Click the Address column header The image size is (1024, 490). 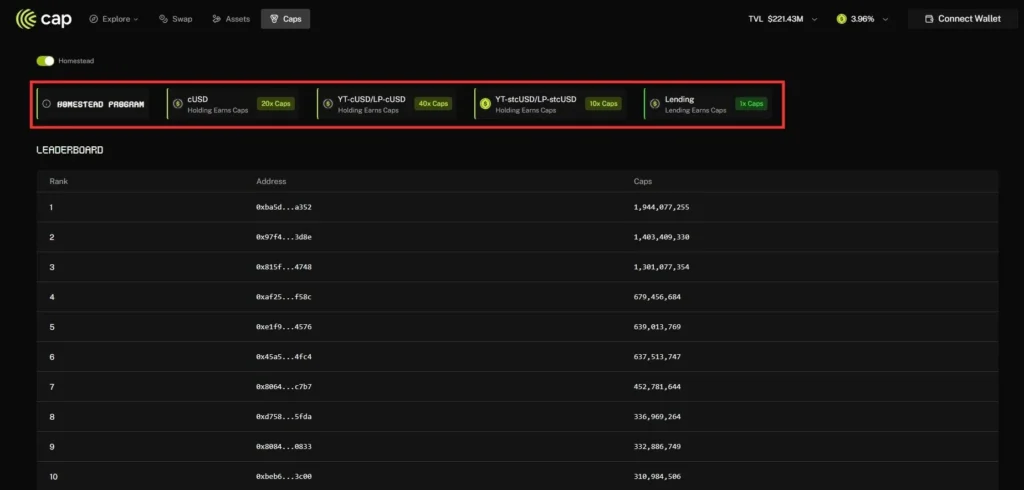271,181
